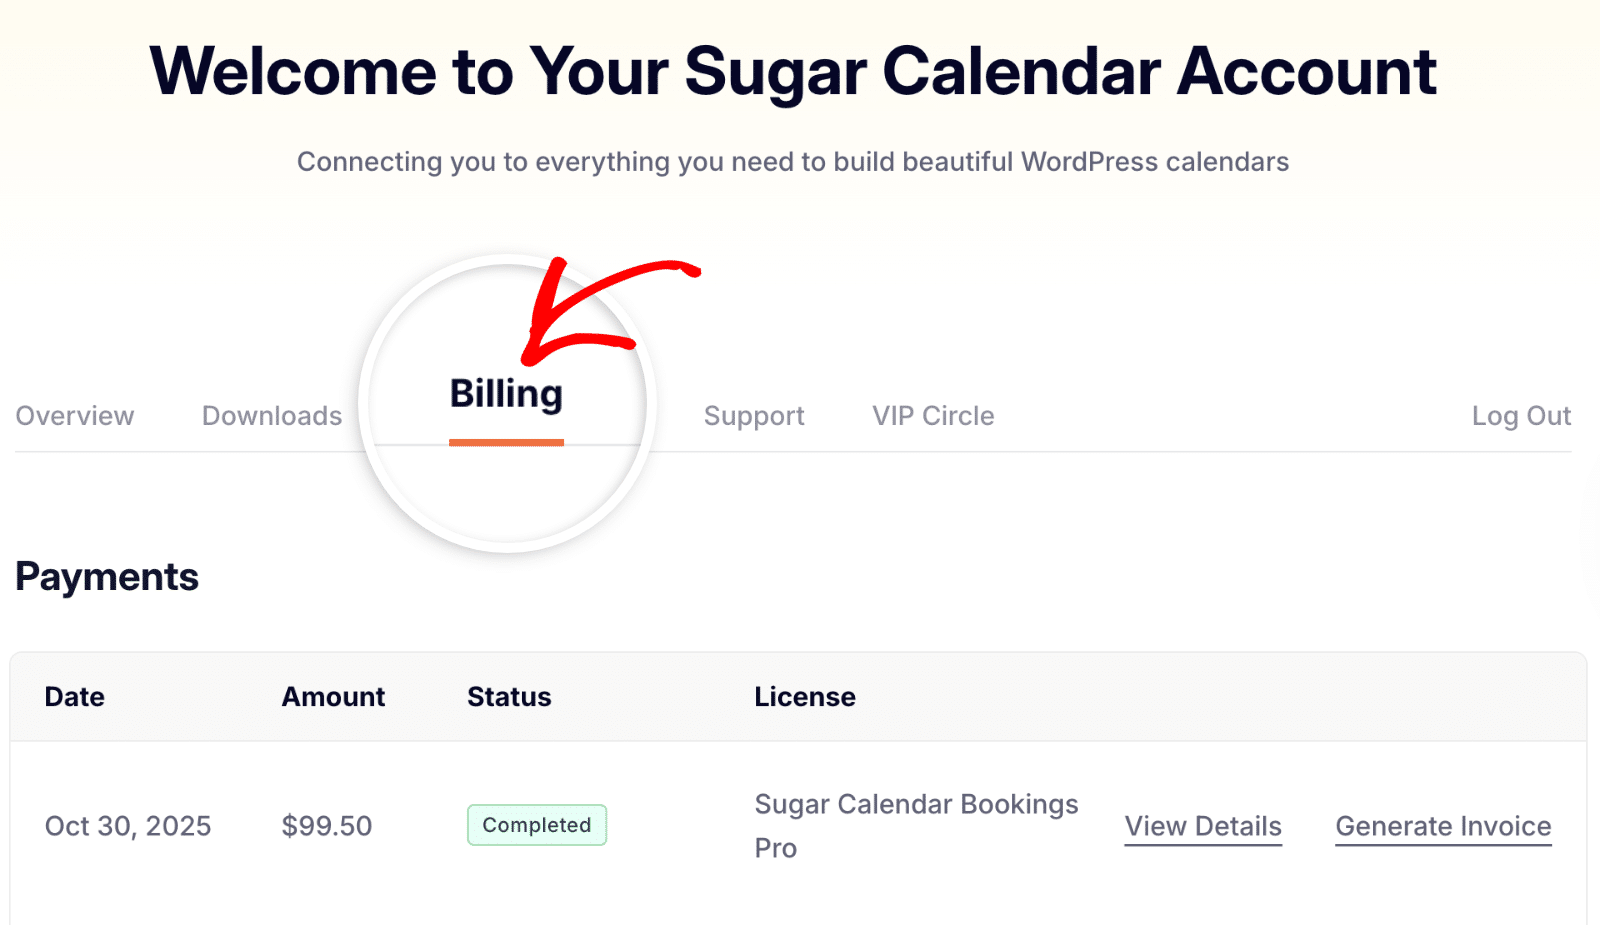The height and width of the screenshot is (925, 1600).
Task: Click the Date column header
Action: (74, 697)
